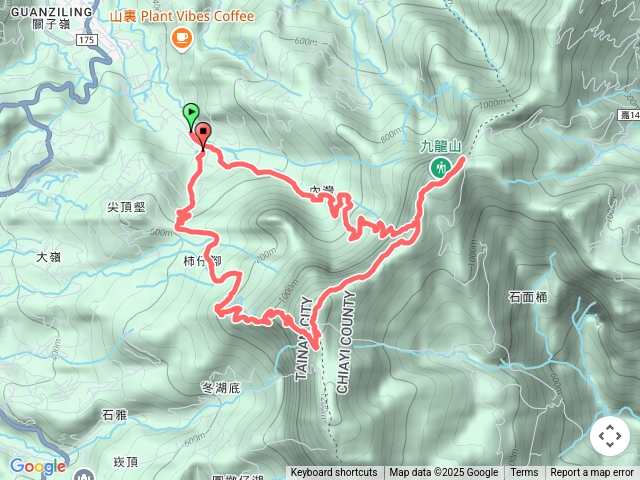The height and width of the screenshot is (480, 640).
Task: Click Report a map error link
Action: (591, 473)
